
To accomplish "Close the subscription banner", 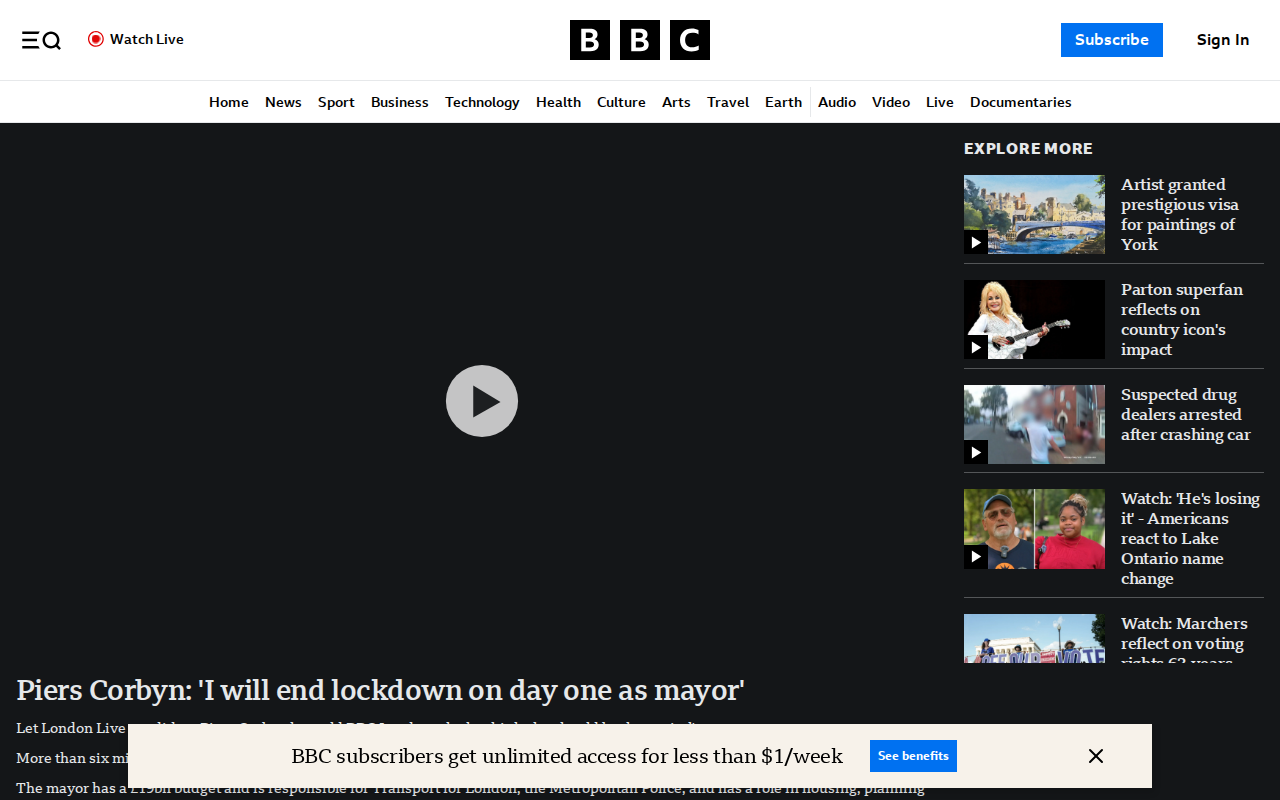I will point(1096,756).
